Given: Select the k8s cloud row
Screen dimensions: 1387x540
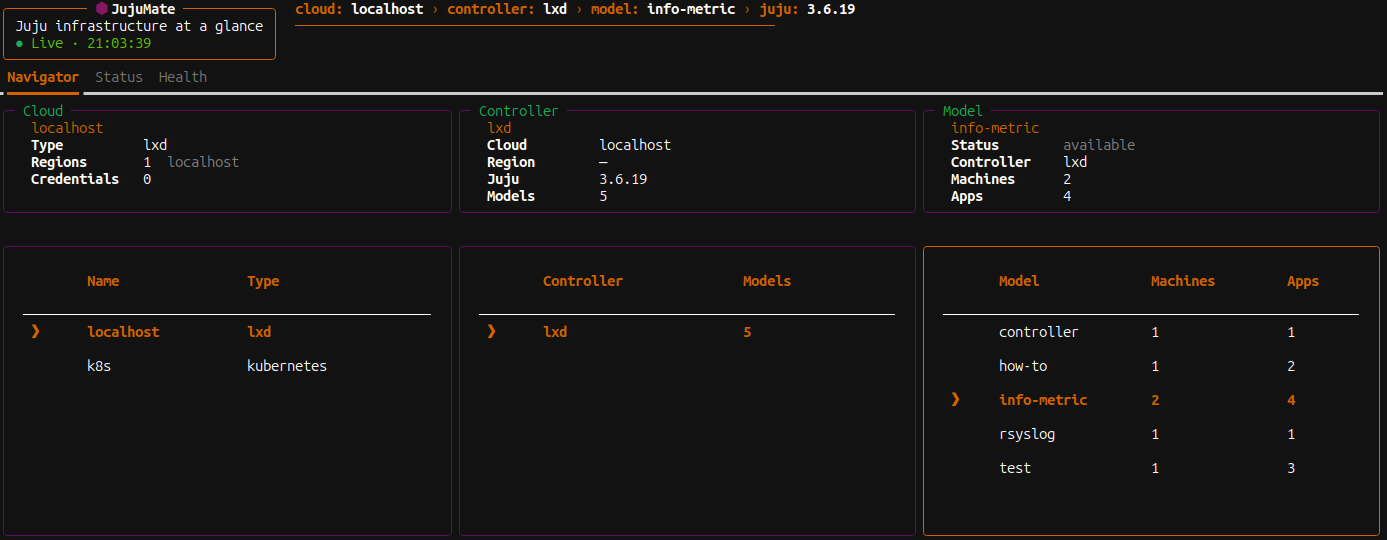Looking at the screenshot, I should [99, 366].
